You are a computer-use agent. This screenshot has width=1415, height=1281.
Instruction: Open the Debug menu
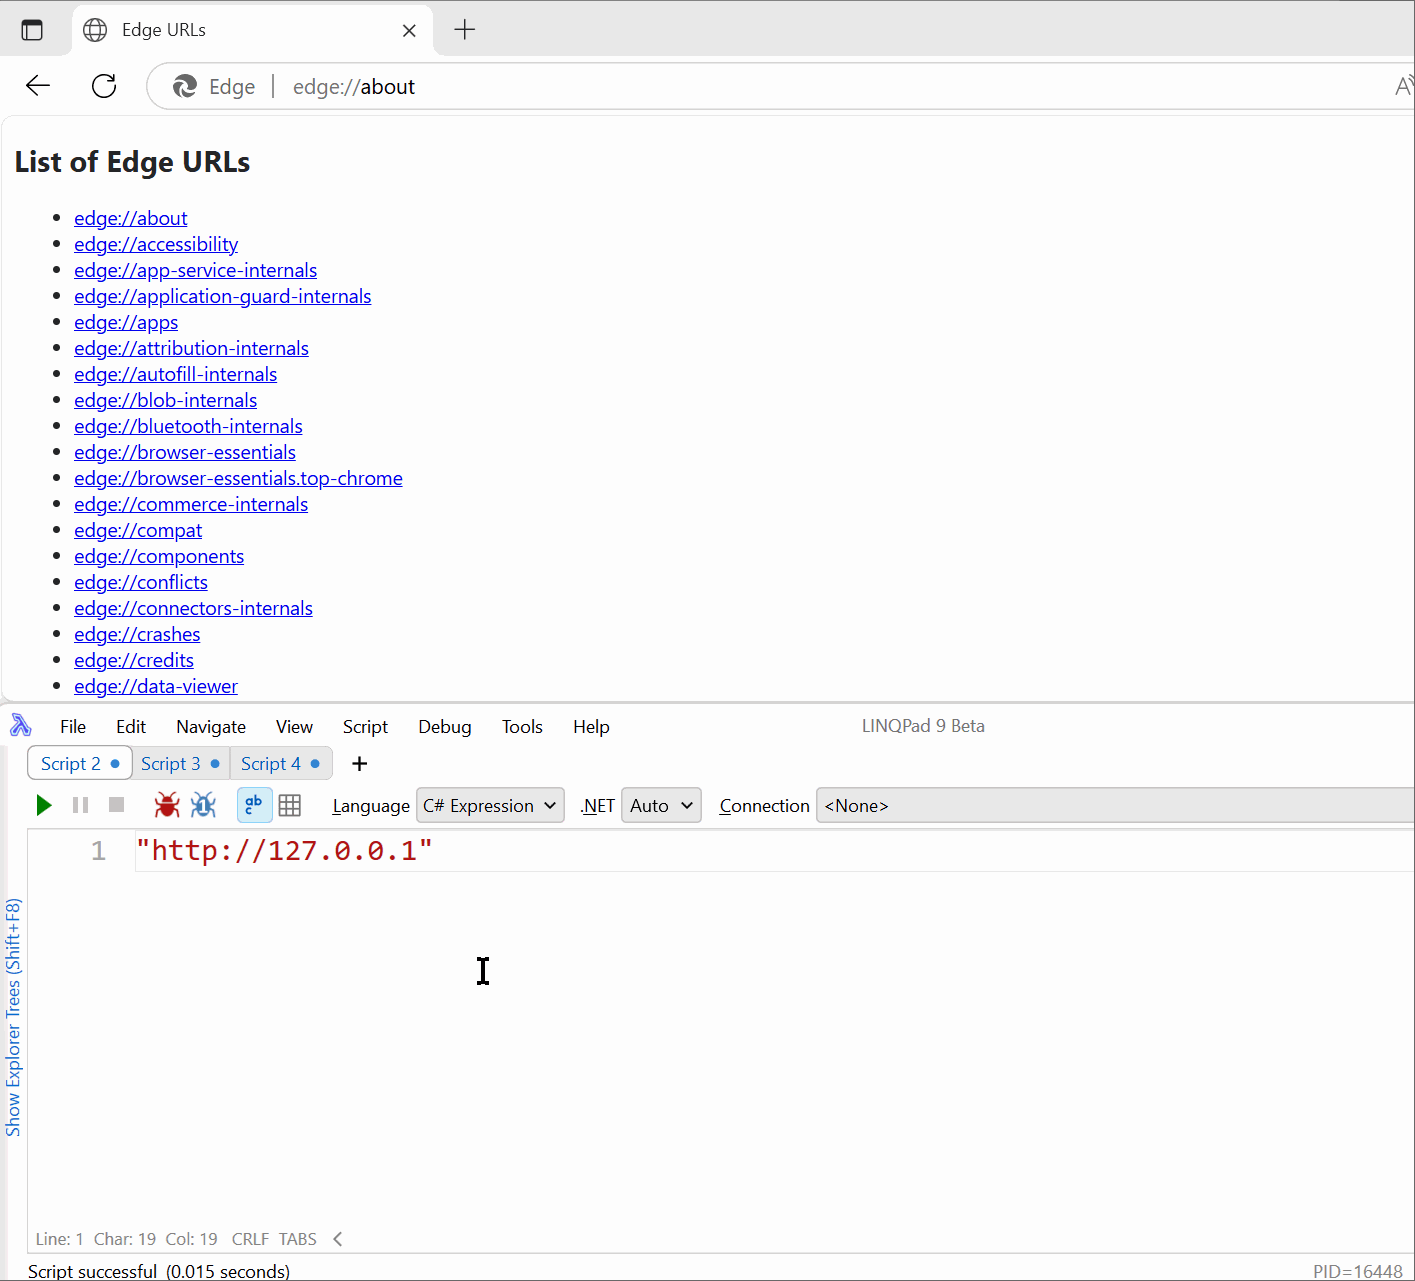(445, 727)
